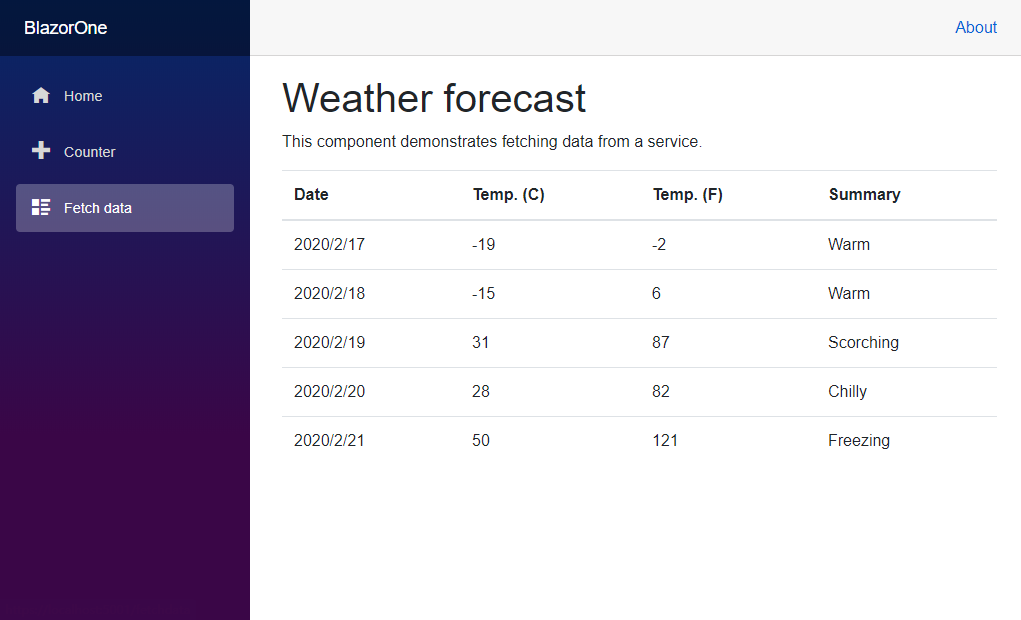Click the Weather forecast heading

coord(434,98)
